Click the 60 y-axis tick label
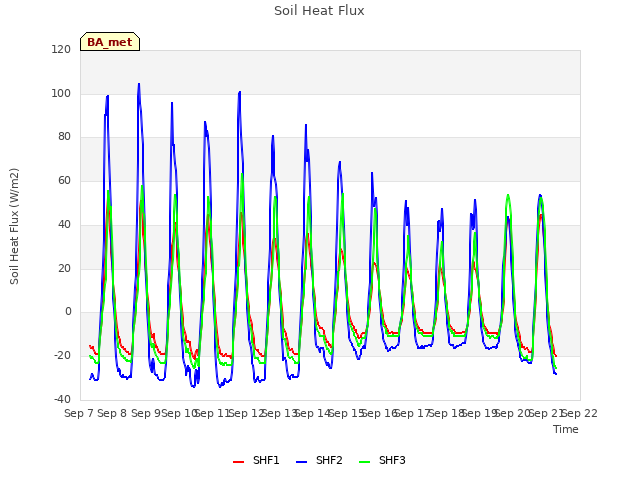Screen dimensions: 640x480 [64, 180]
